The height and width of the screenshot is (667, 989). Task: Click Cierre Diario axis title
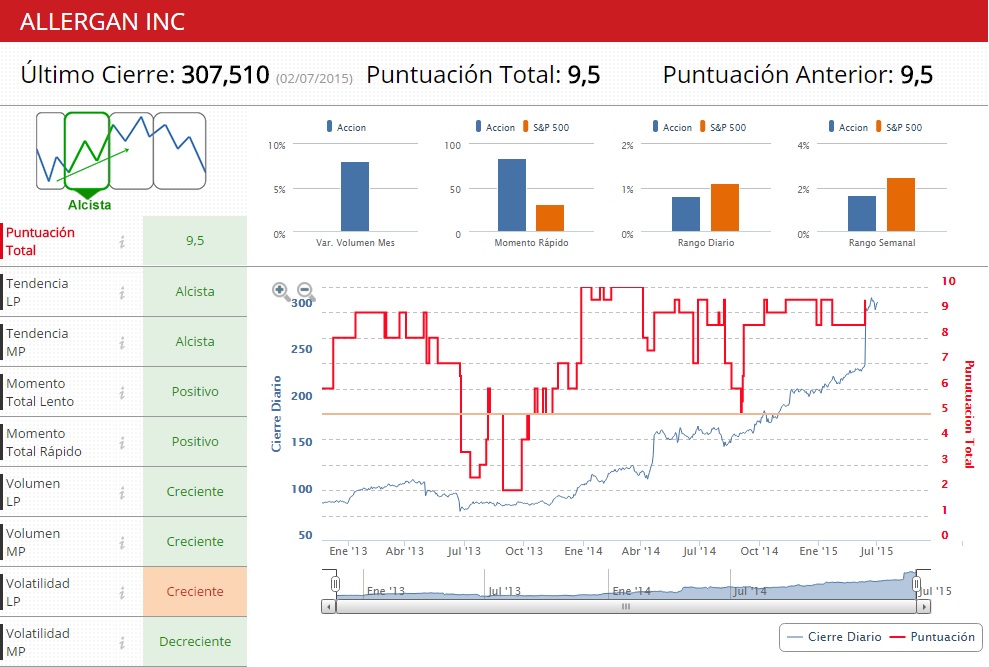coord(276,414)
